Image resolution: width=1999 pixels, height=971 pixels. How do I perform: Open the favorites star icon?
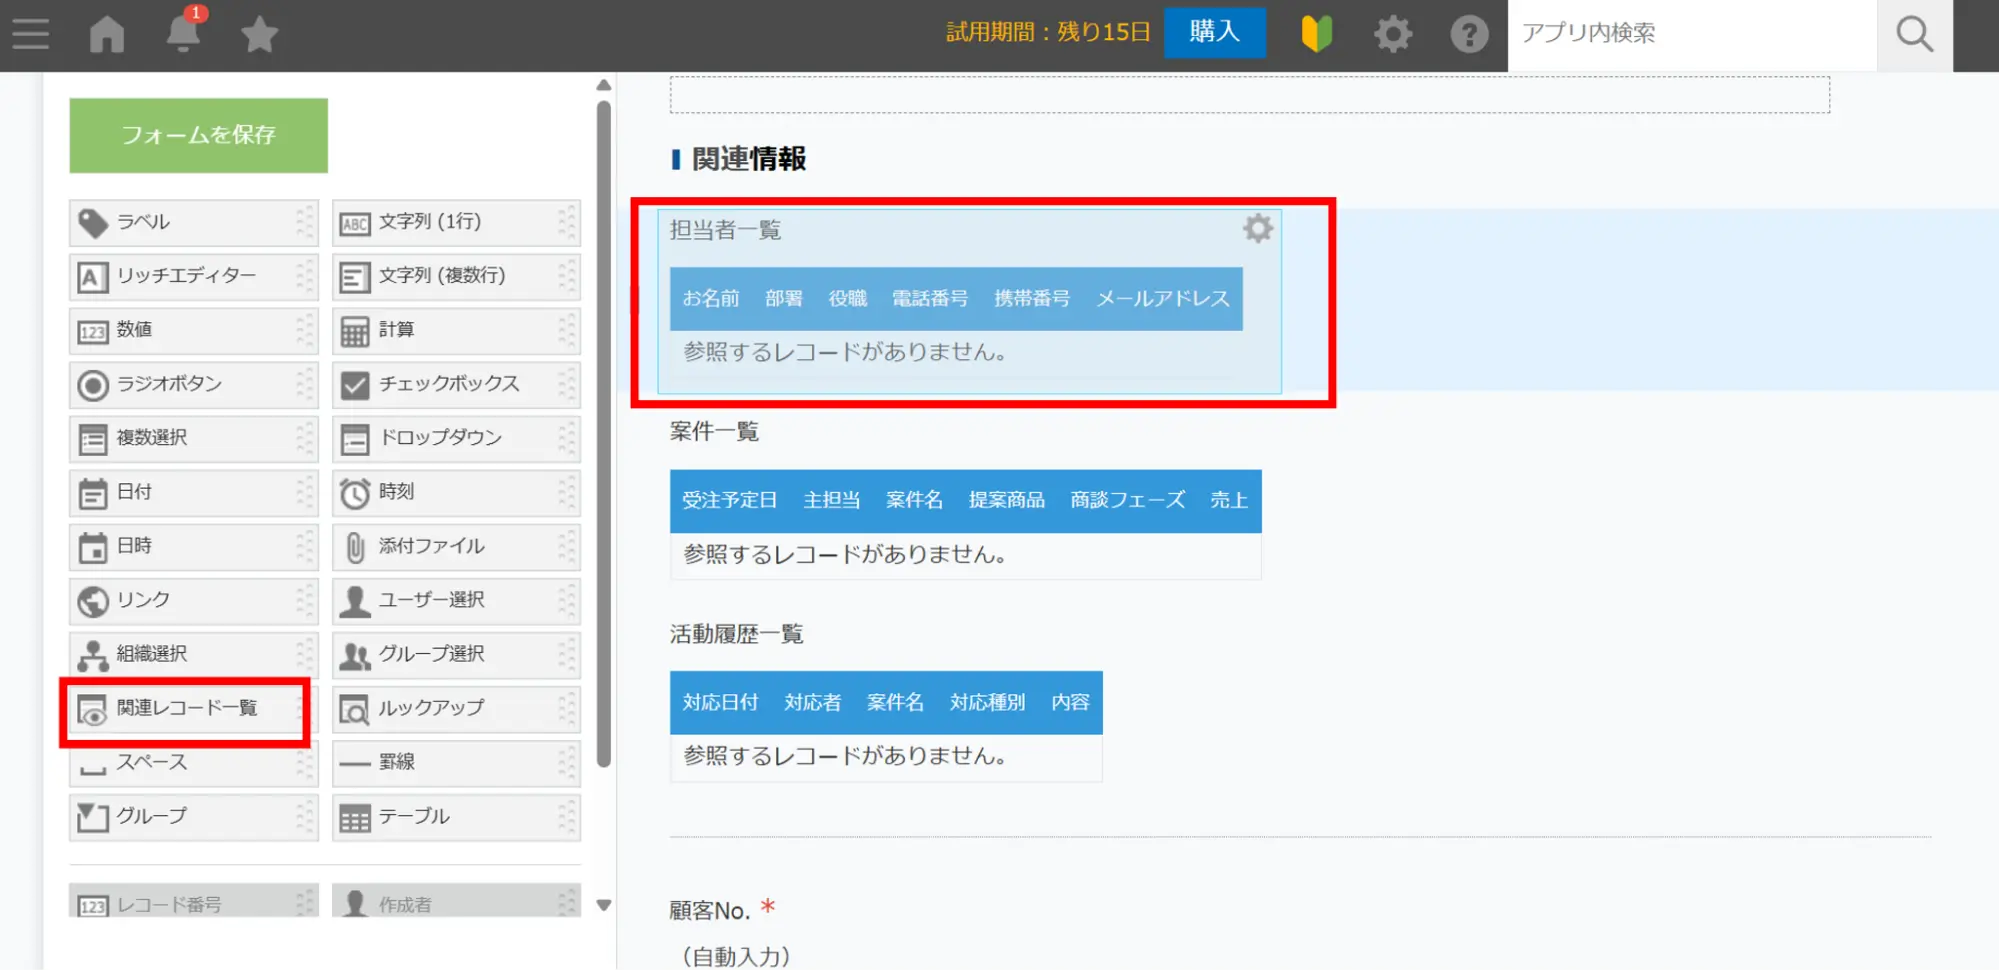(x=259, y=35)
